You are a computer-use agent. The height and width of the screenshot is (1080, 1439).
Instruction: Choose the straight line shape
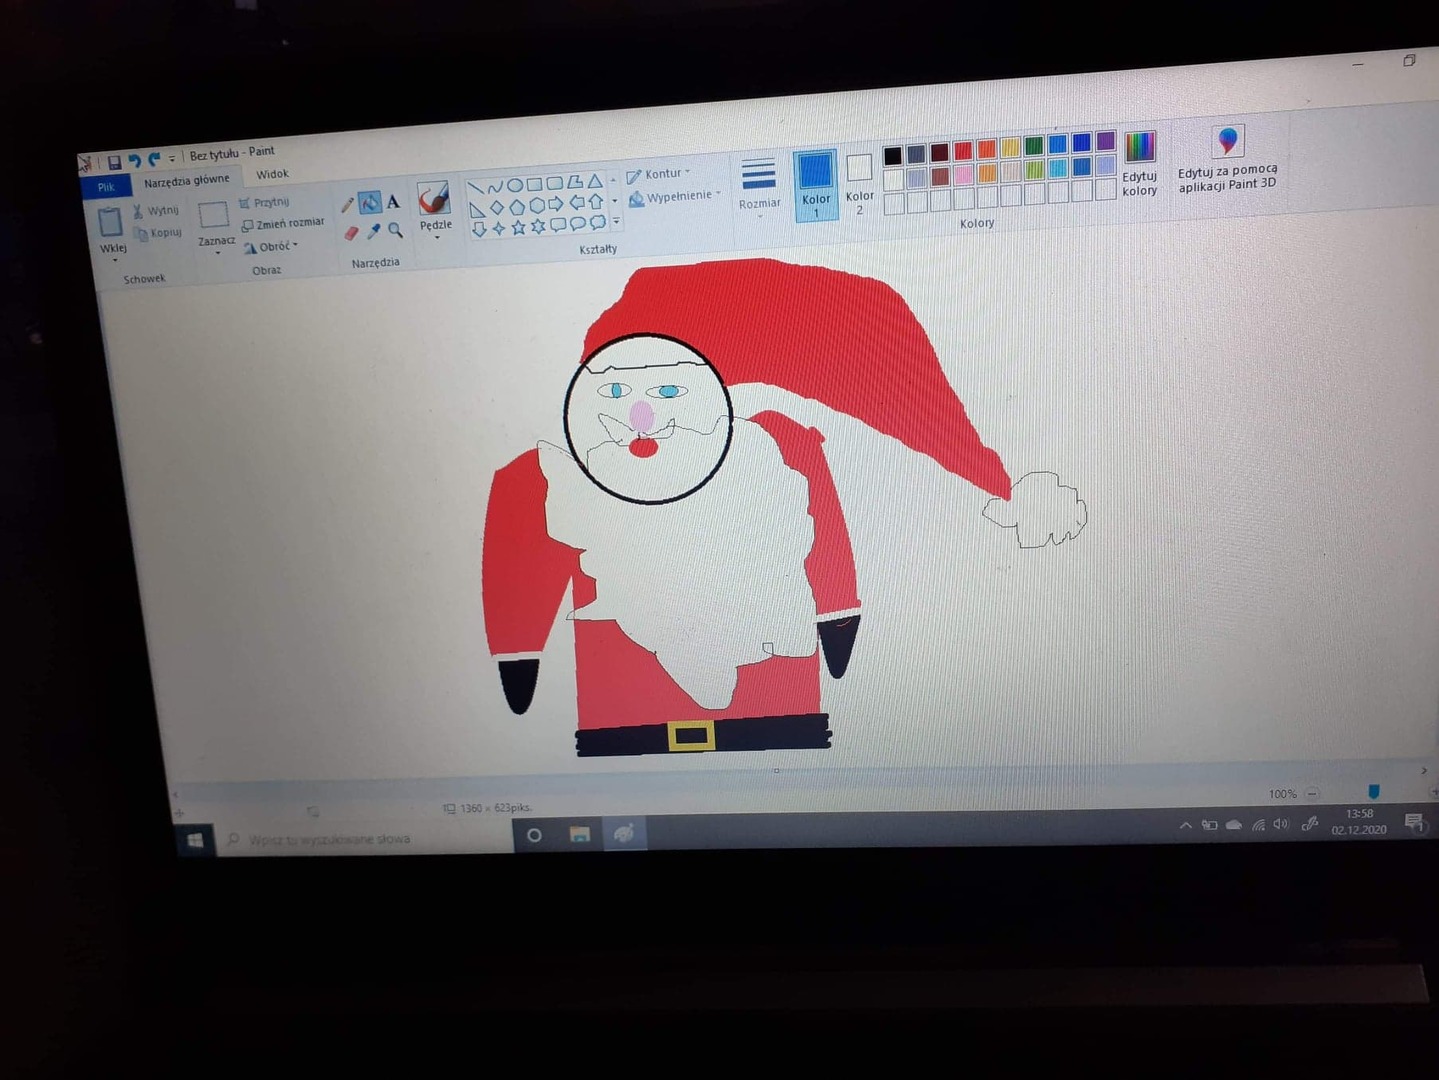pos(476,188)
